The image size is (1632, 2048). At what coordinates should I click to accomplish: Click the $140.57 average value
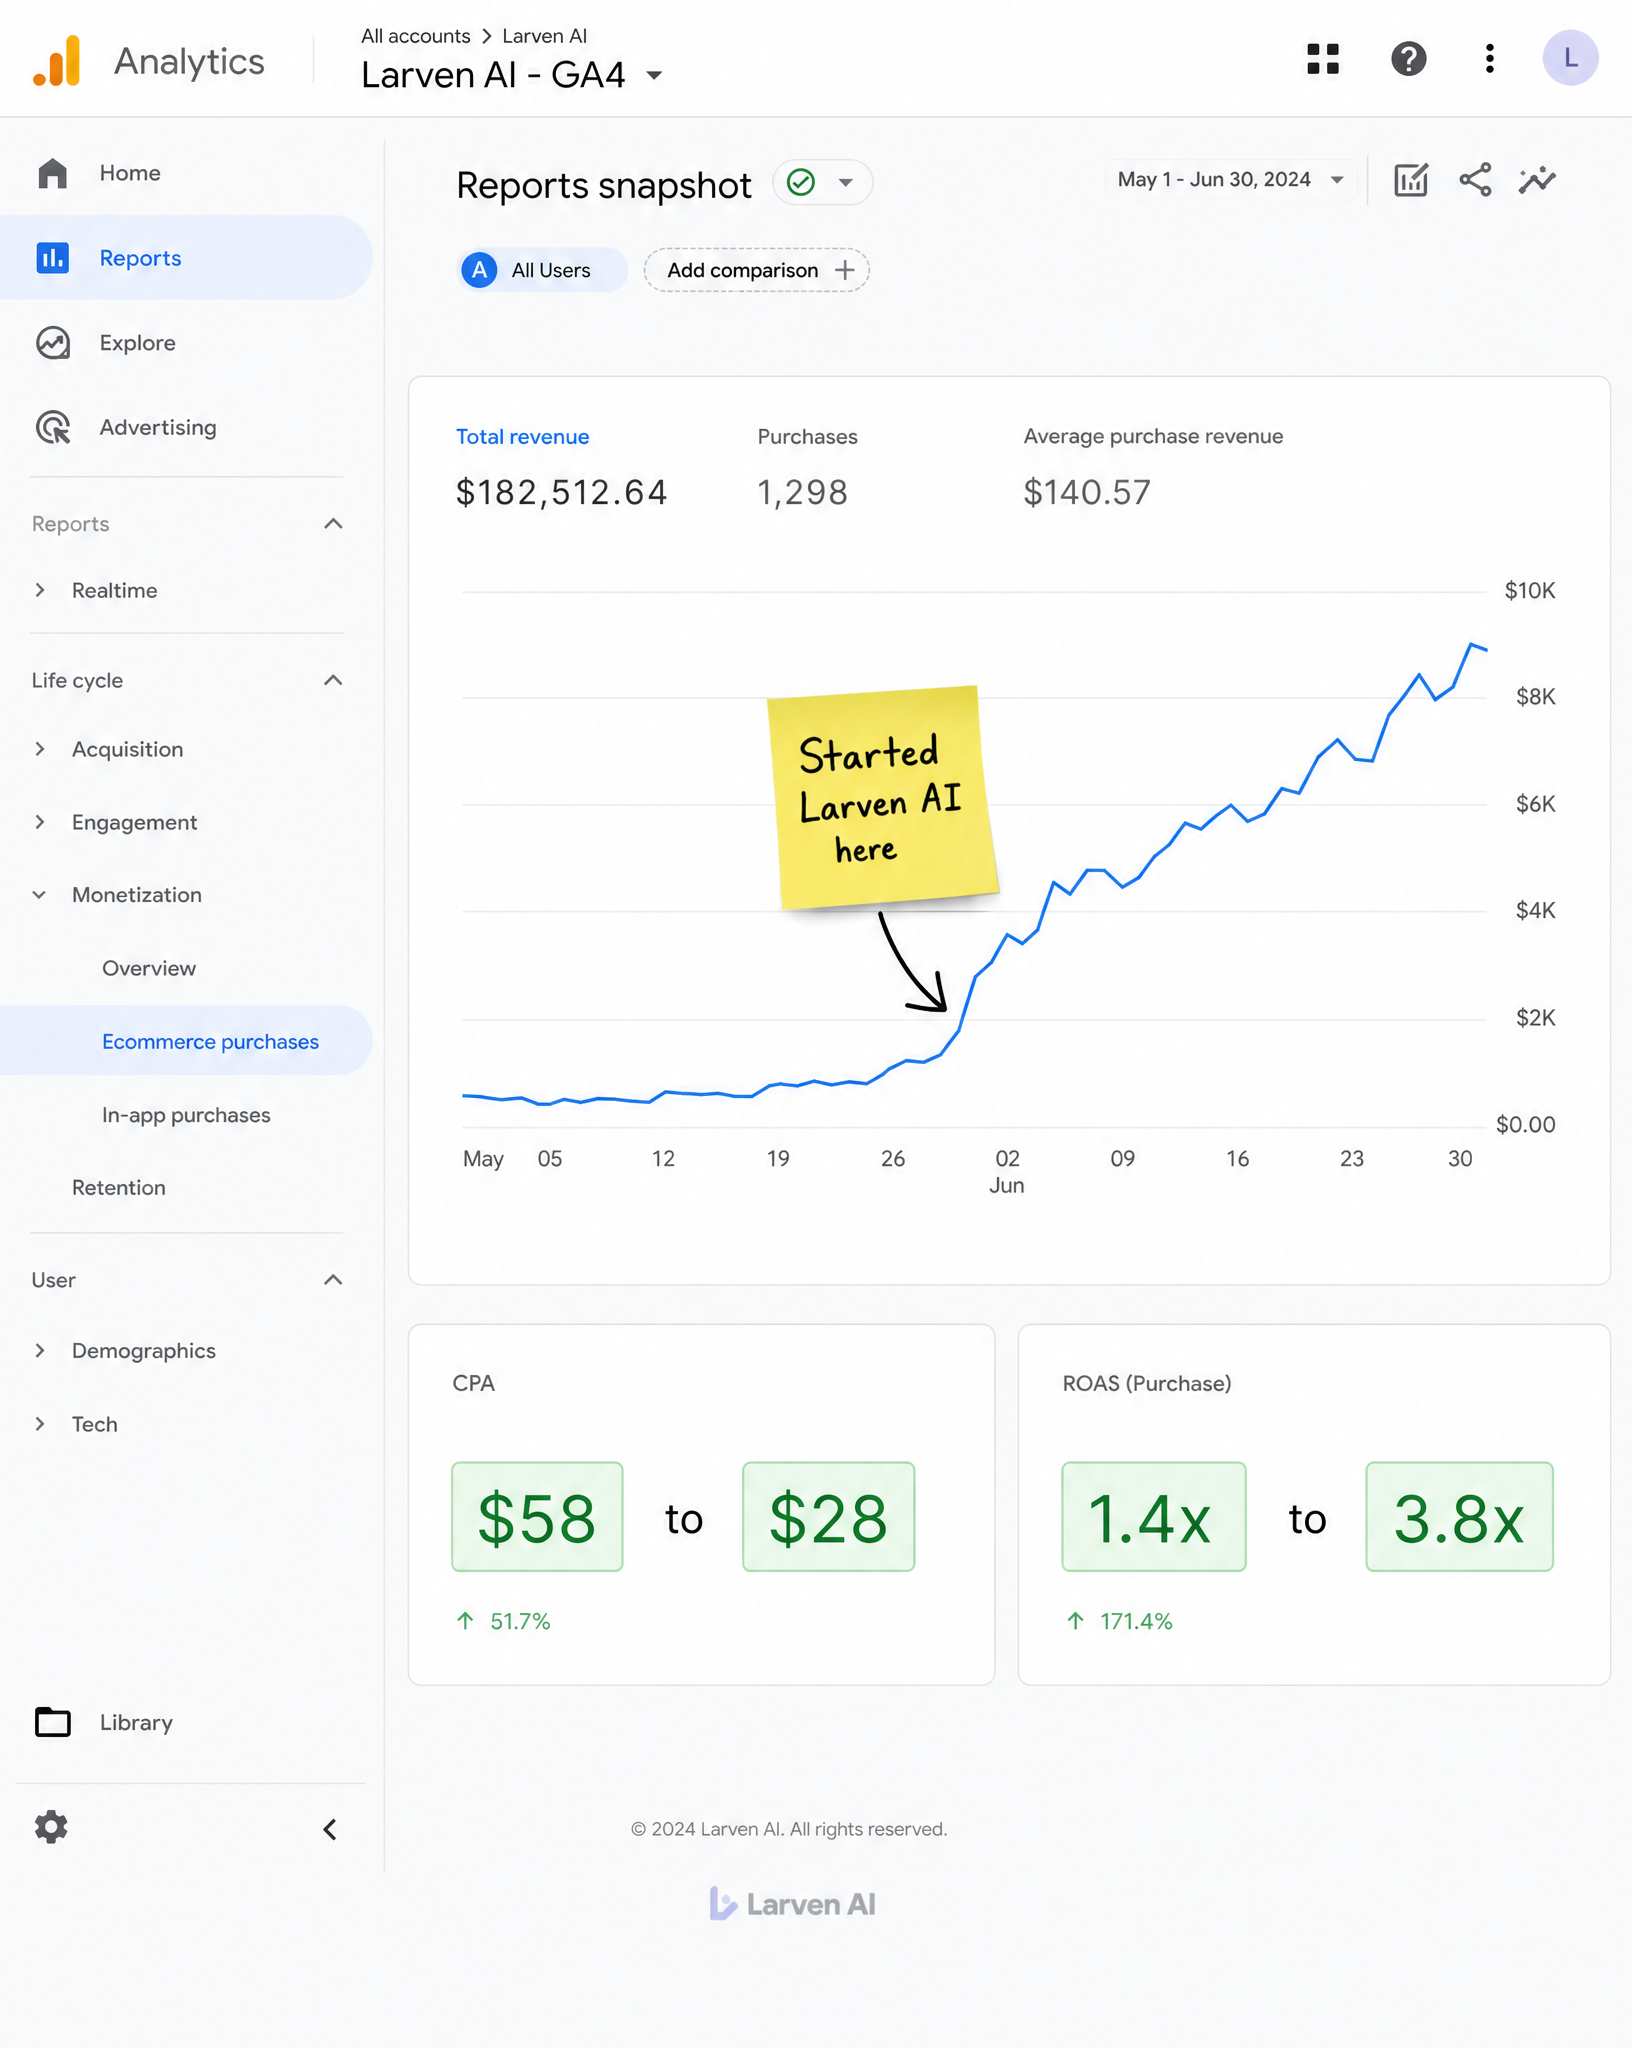(1087, 492)
